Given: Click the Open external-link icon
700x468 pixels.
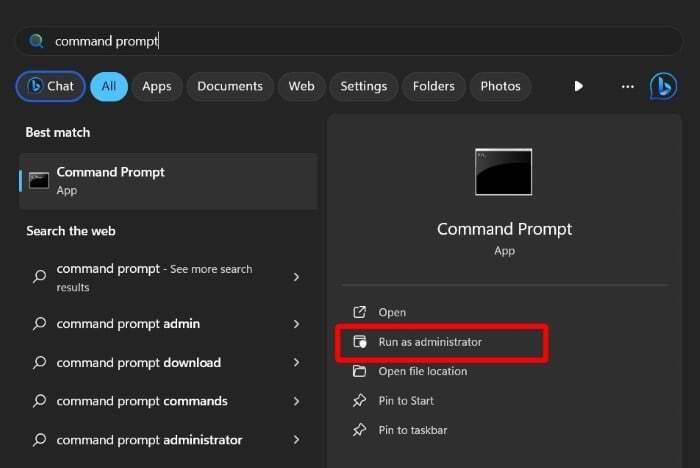Looking at the screenshot, I should [x=359, y=312].
